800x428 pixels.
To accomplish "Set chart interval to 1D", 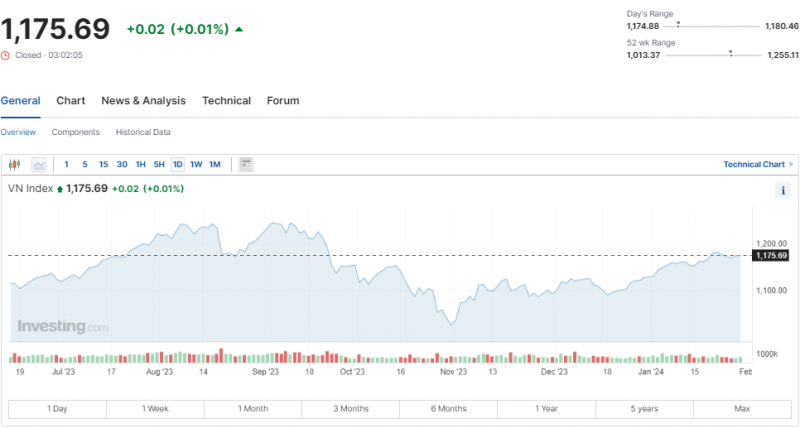I will click(177, 164).
